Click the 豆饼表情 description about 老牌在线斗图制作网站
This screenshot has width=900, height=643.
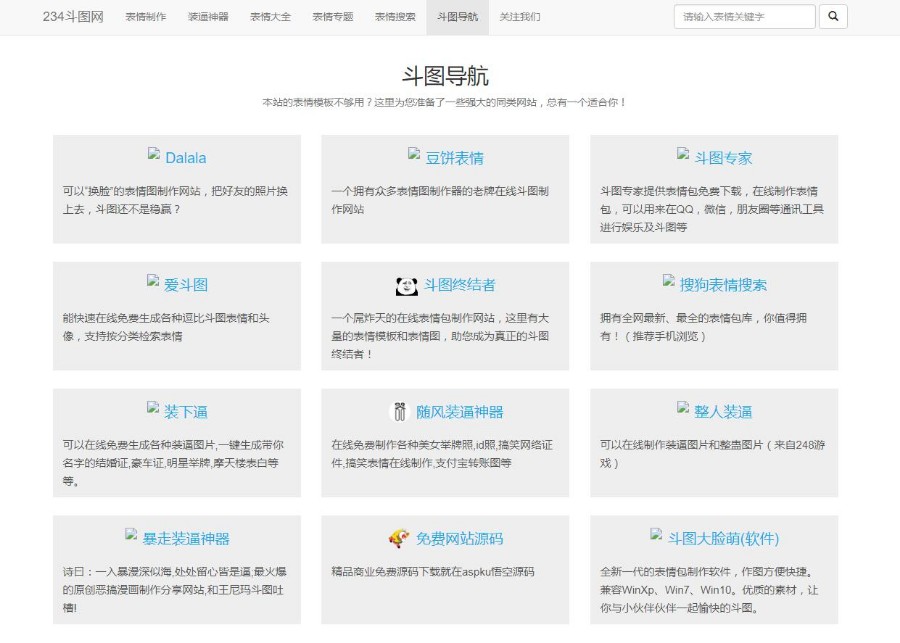440,200
